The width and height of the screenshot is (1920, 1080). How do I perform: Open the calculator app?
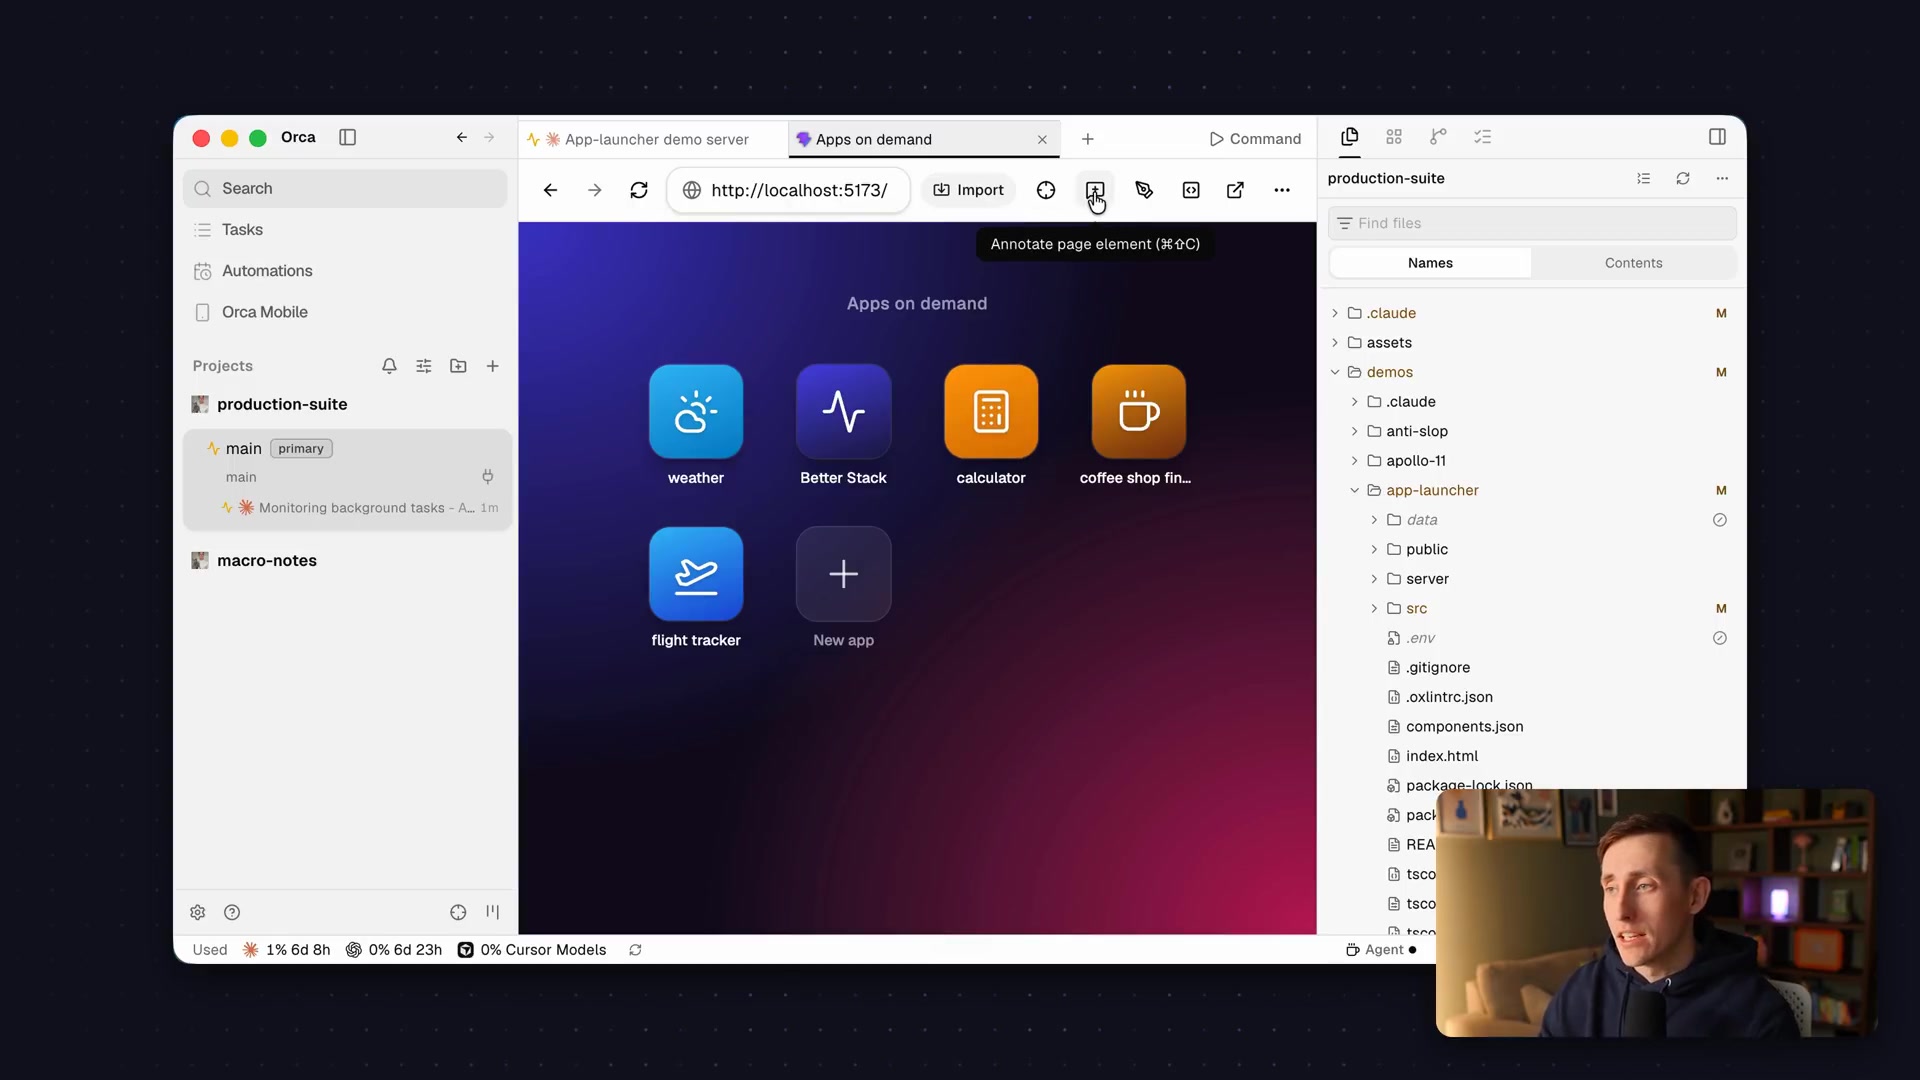tap(991, 412)
